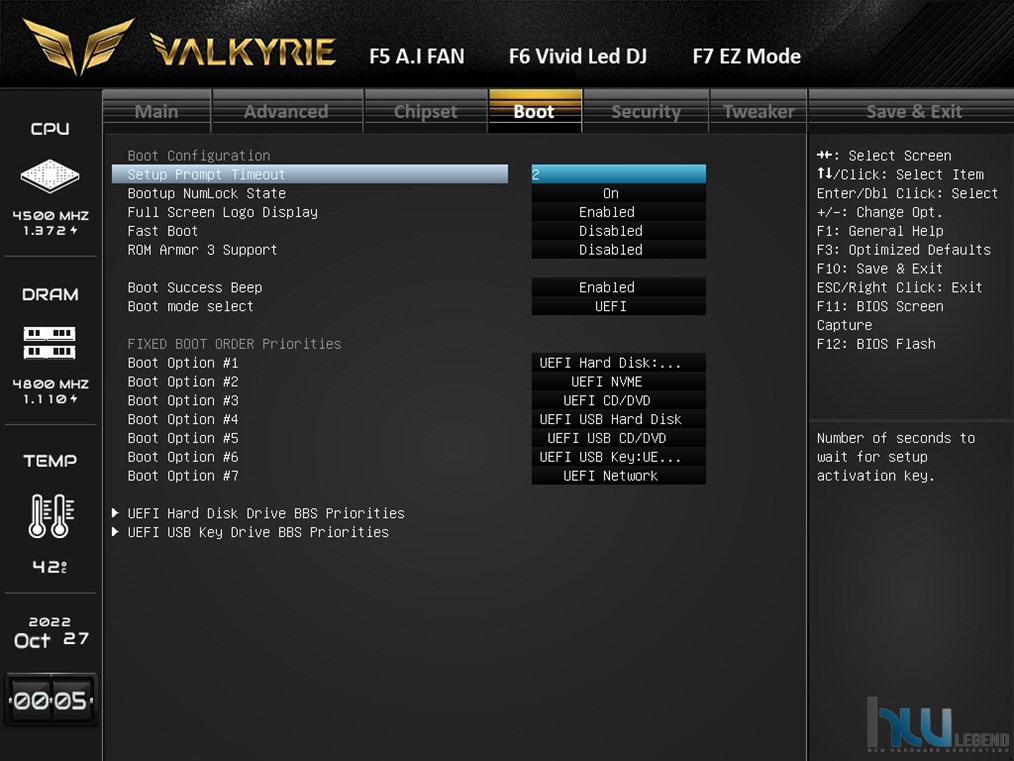Select the Fast Boot label

[162, 231]
